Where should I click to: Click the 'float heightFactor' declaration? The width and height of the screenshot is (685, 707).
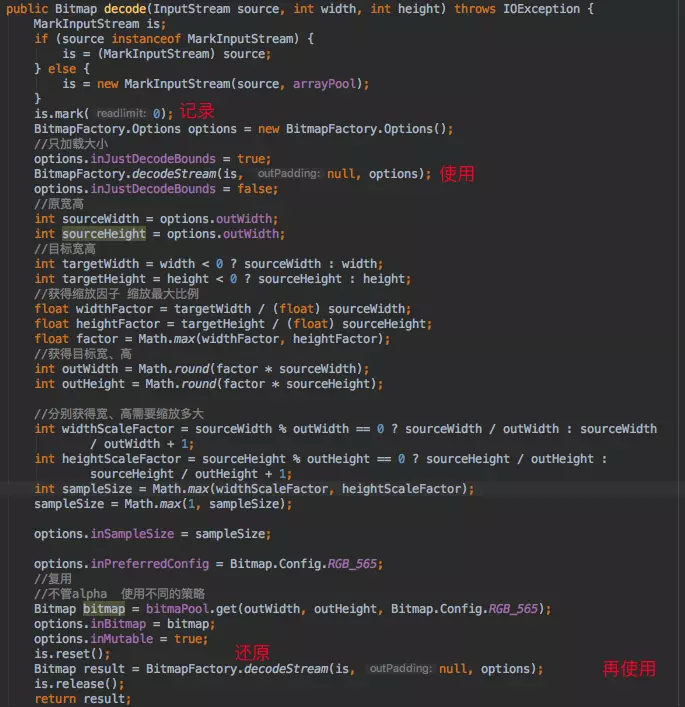pos(233,324)
